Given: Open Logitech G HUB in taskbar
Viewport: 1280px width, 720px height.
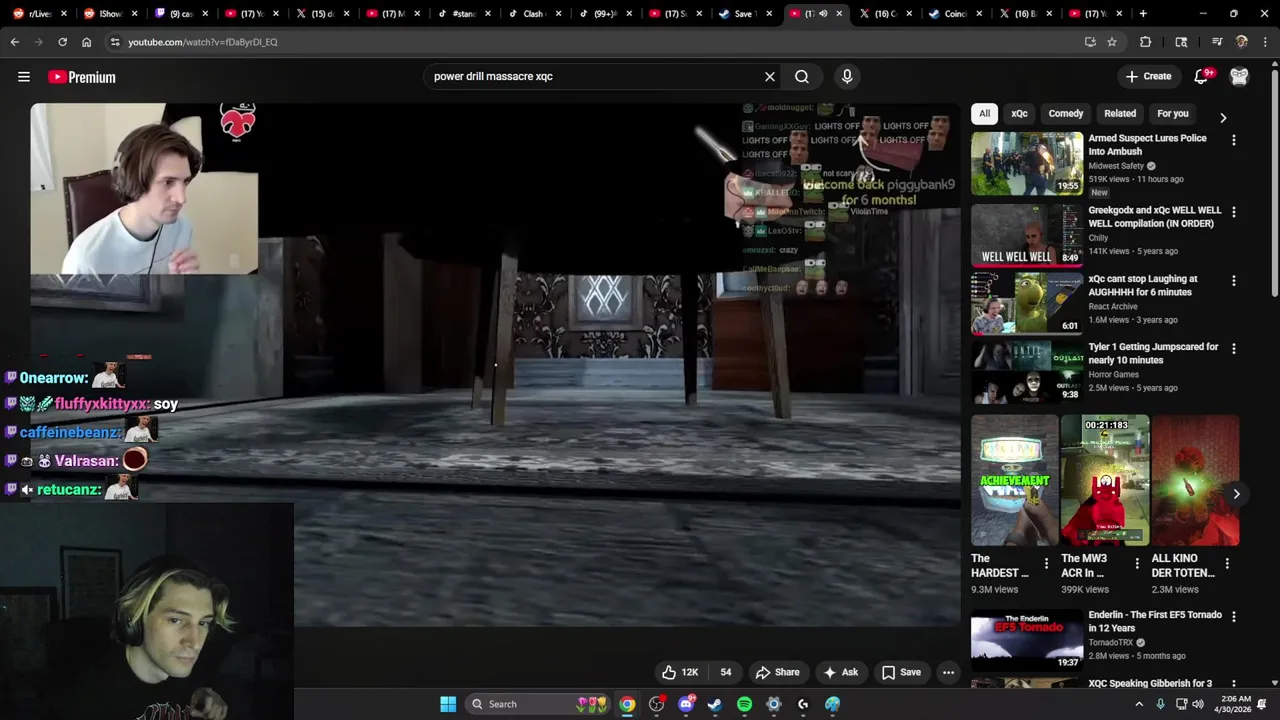Looking at the screenshot, I should click(x=803, y=704).
